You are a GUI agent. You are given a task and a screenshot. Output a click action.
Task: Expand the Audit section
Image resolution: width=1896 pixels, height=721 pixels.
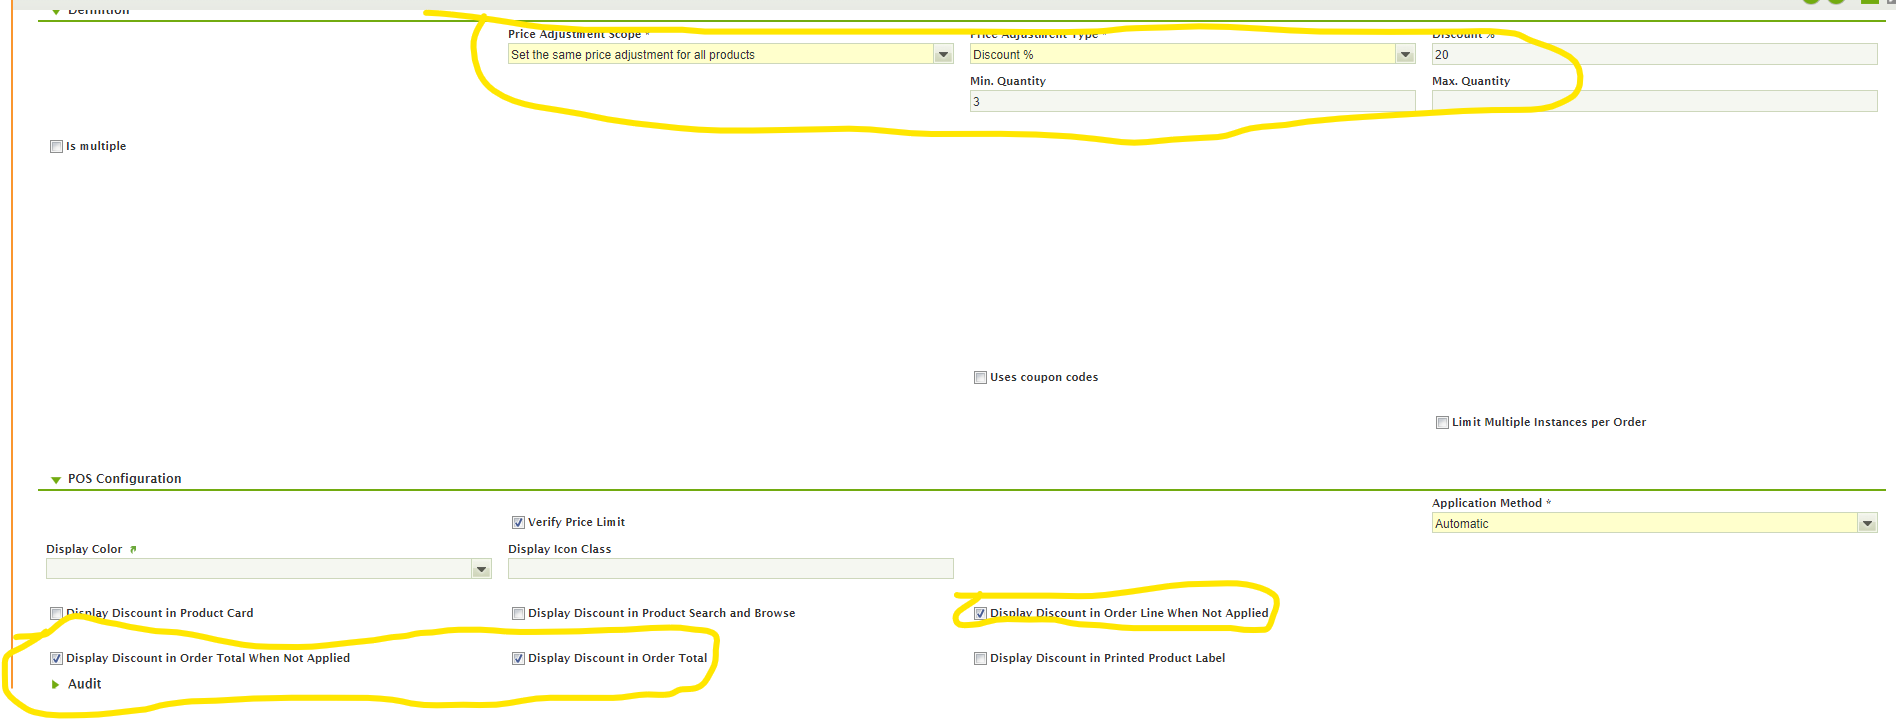point(56,684)
